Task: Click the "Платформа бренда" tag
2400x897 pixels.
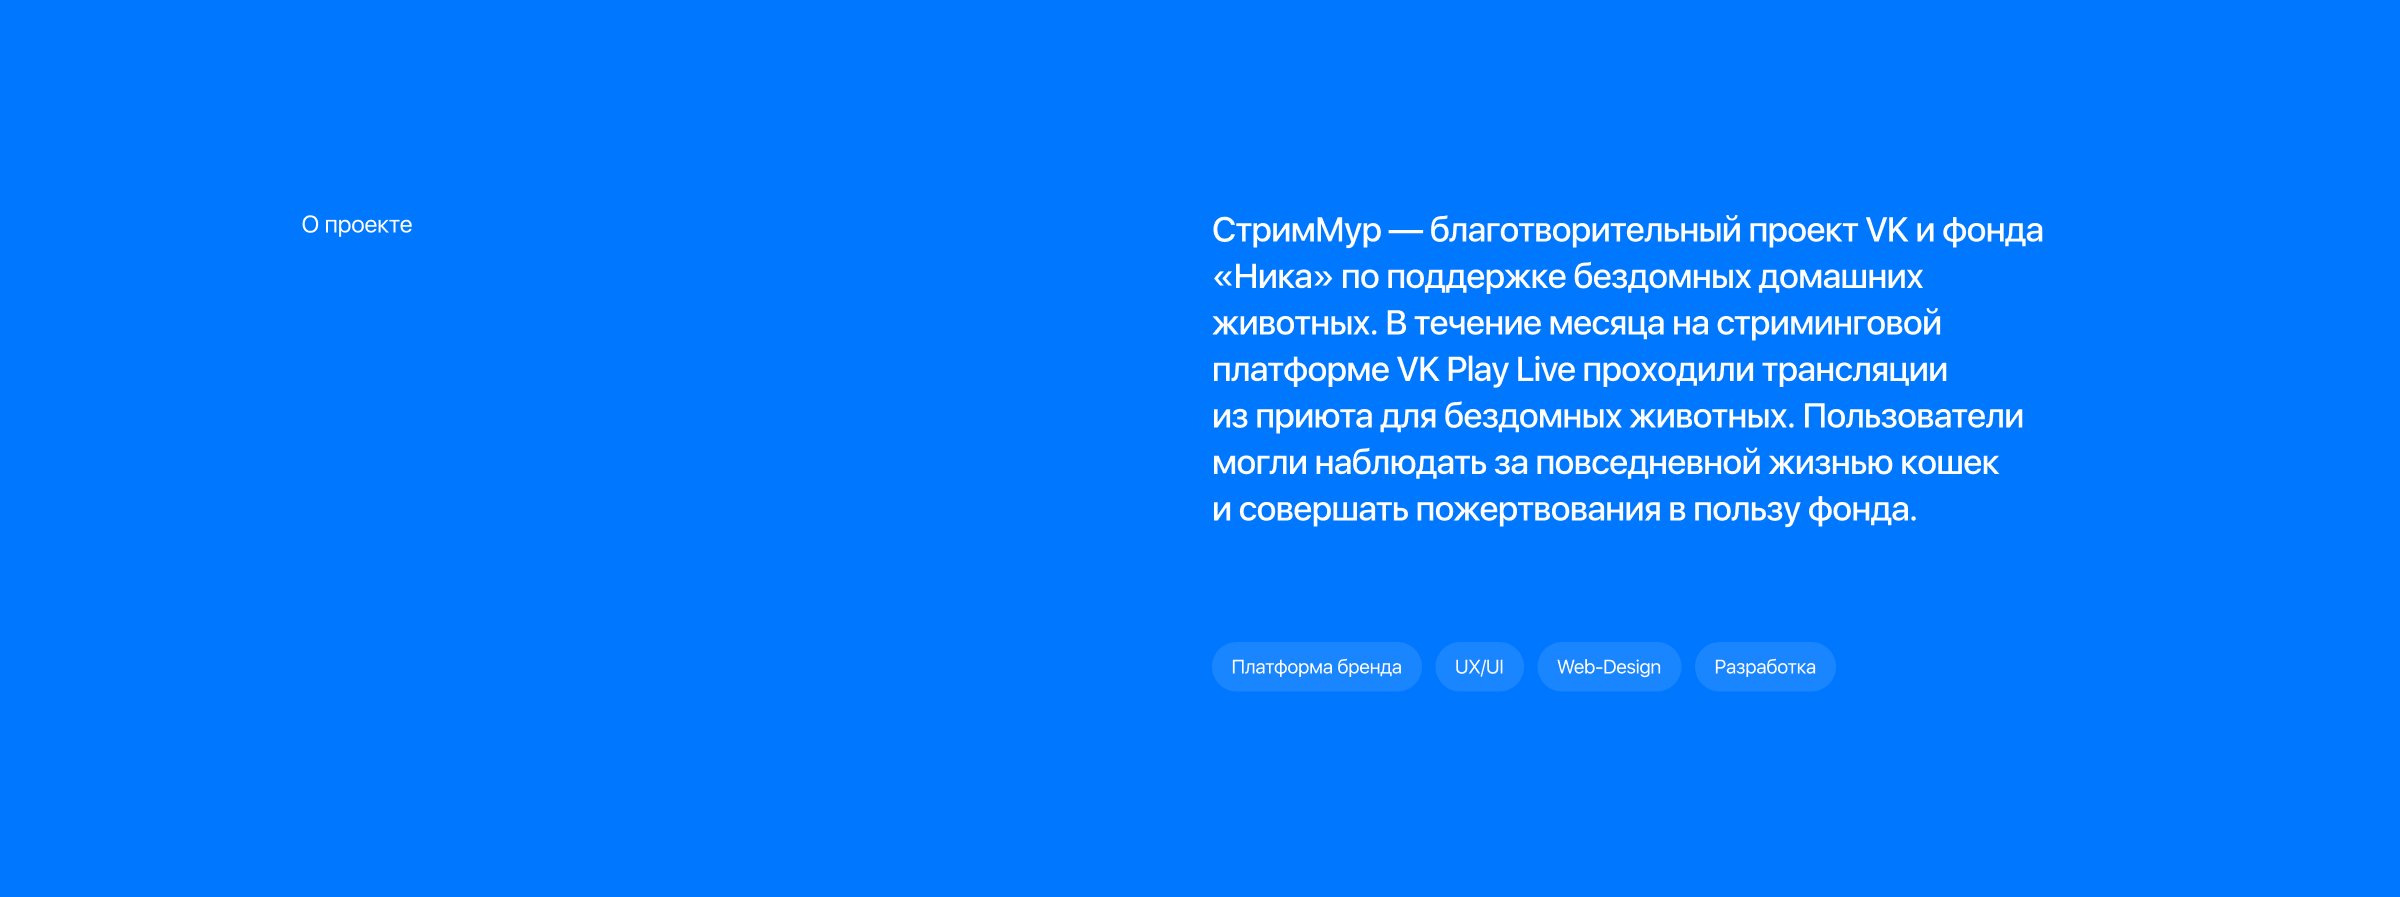Action: coord(1316,667)
